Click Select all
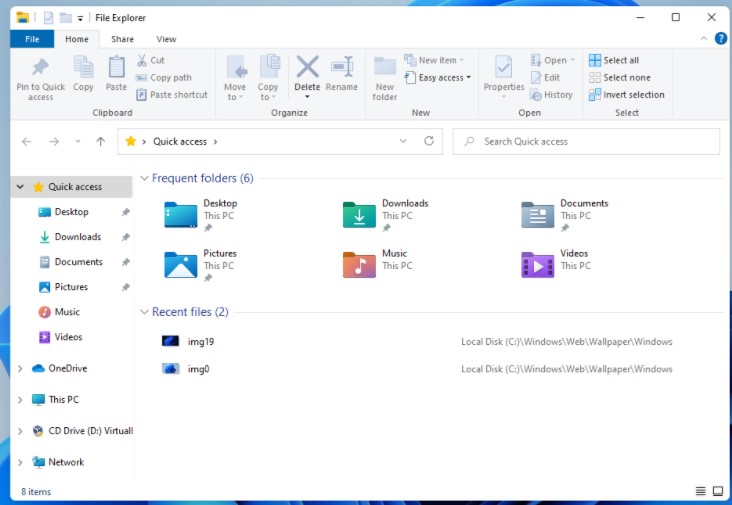 [614, 60]
